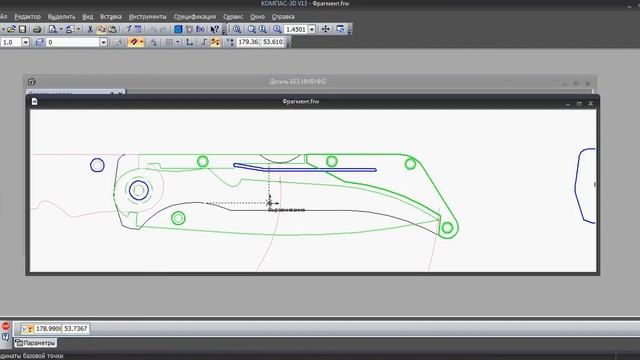The width and height of the screenshot is (640, 360).
Task: Click the document manager icon
Action: 70,29
